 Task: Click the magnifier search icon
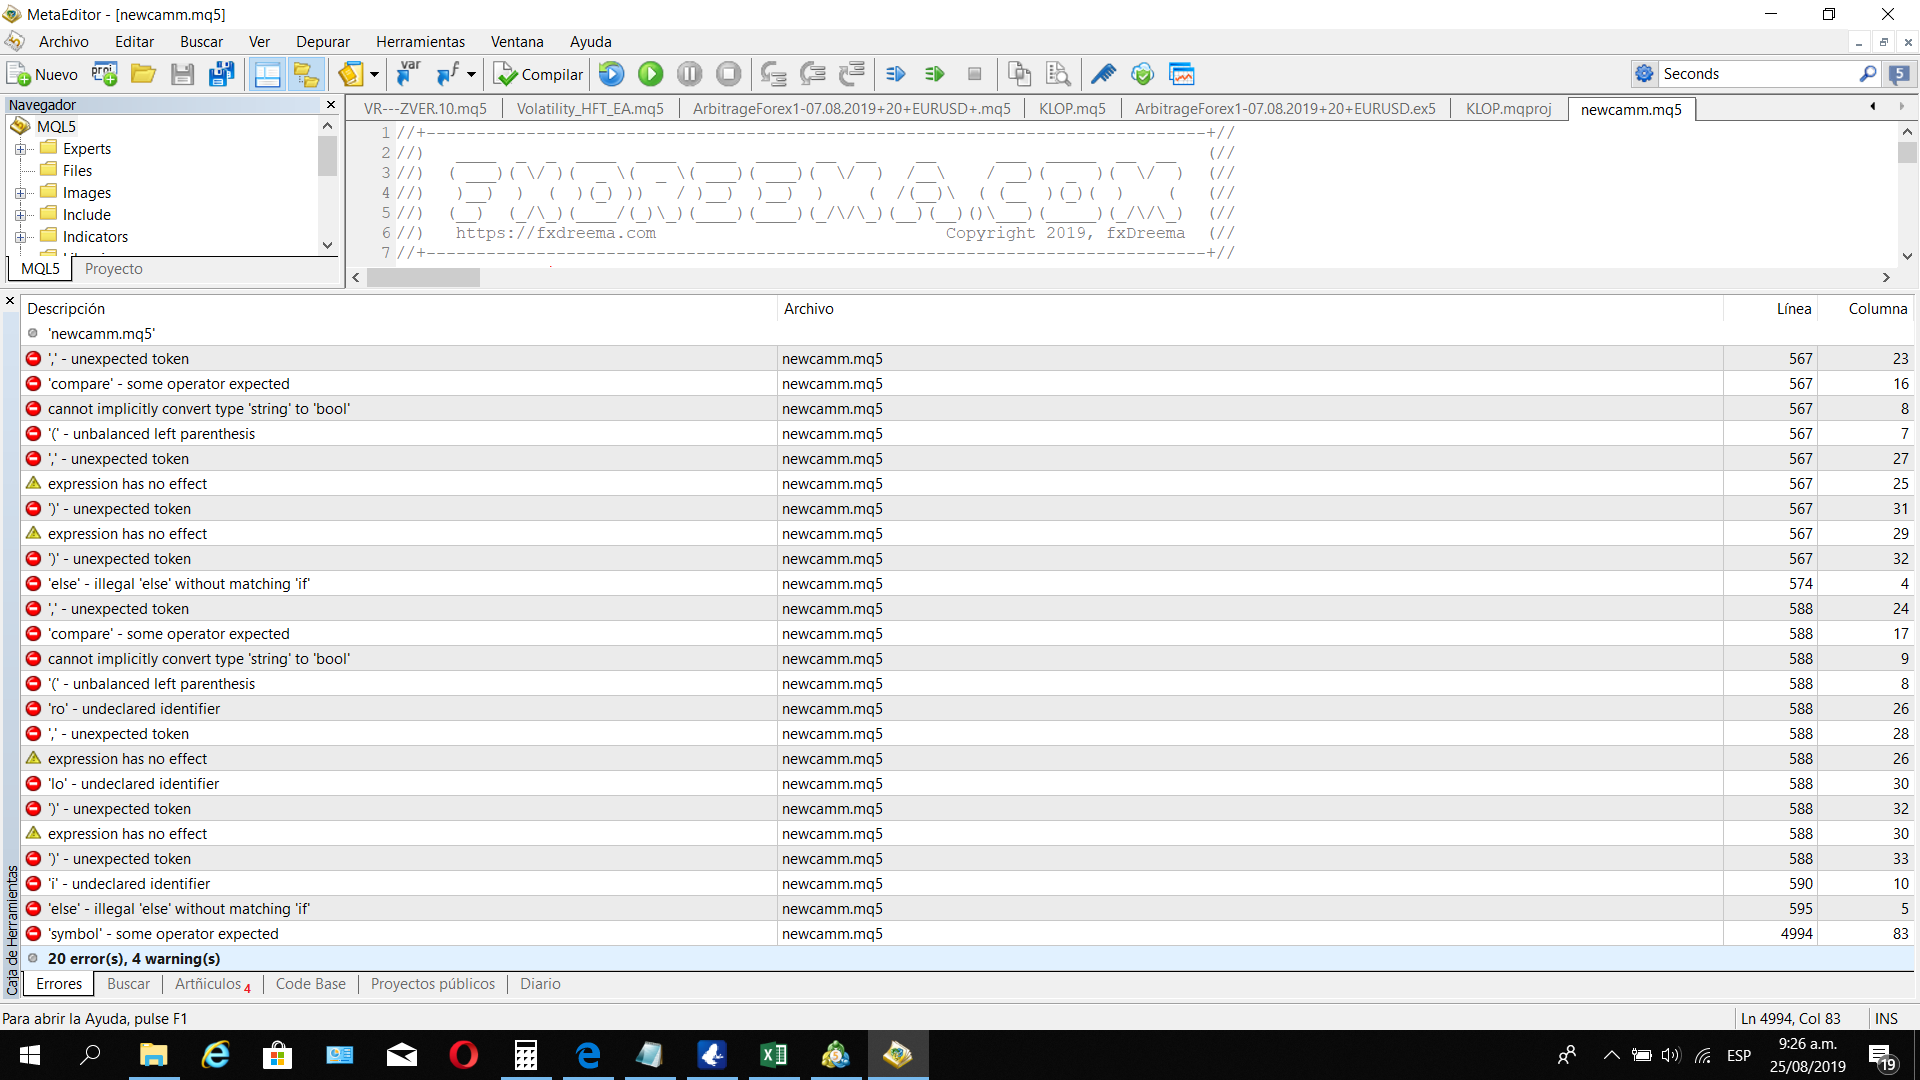[1867, 74]
